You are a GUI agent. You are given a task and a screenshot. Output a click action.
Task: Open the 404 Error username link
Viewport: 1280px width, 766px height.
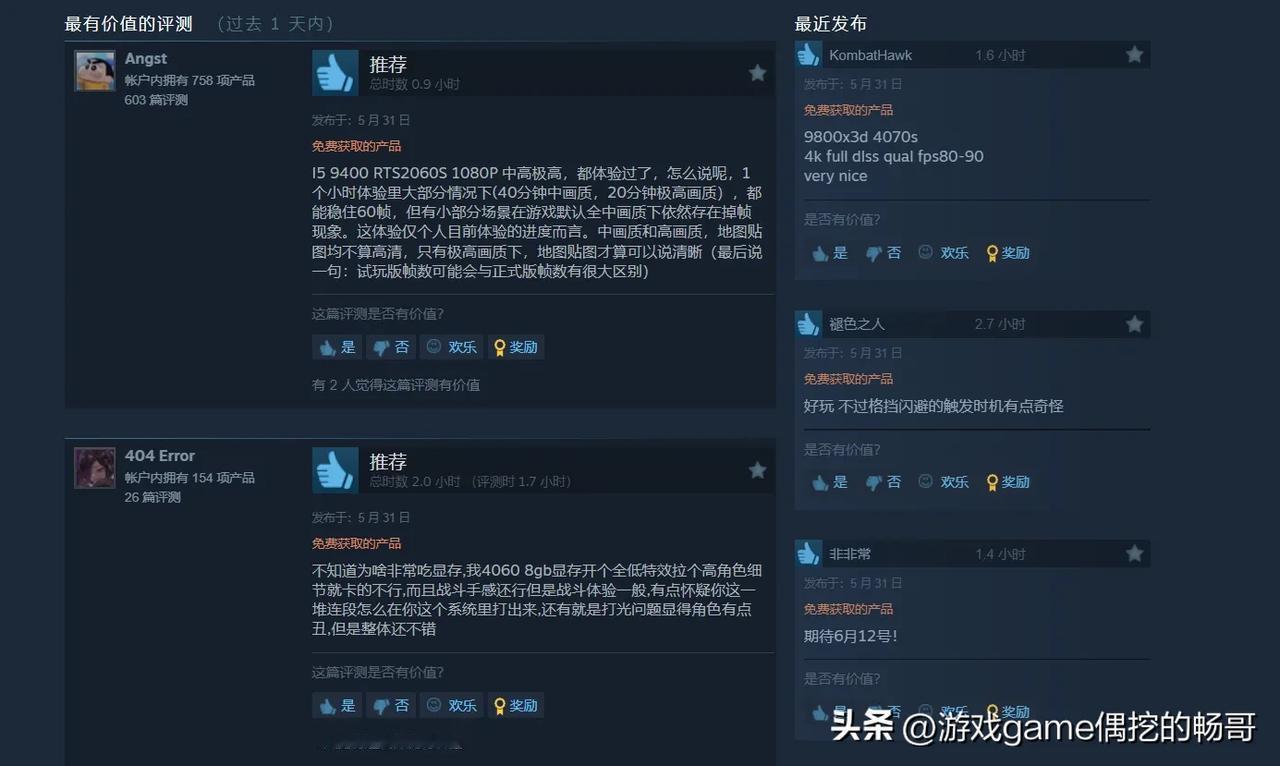160,456
